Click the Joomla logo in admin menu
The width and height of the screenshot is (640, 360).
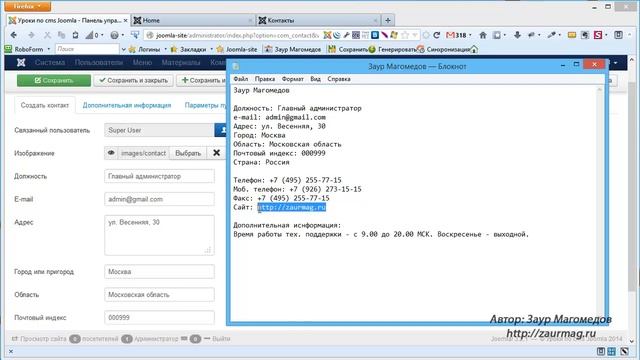coord(21,62)
